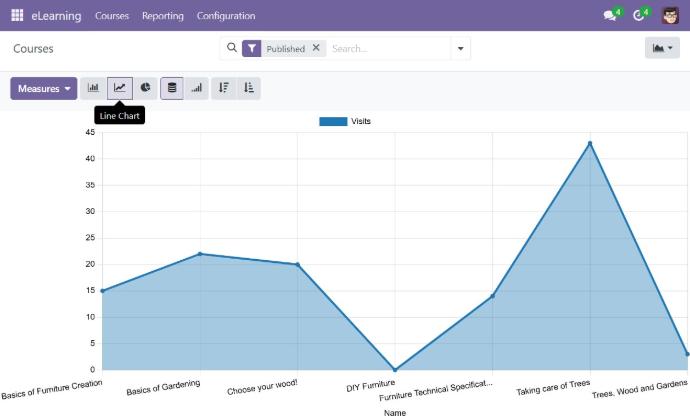Open the Courses menu
Viewport: 690px width, 418px height.
click(112, 16)
